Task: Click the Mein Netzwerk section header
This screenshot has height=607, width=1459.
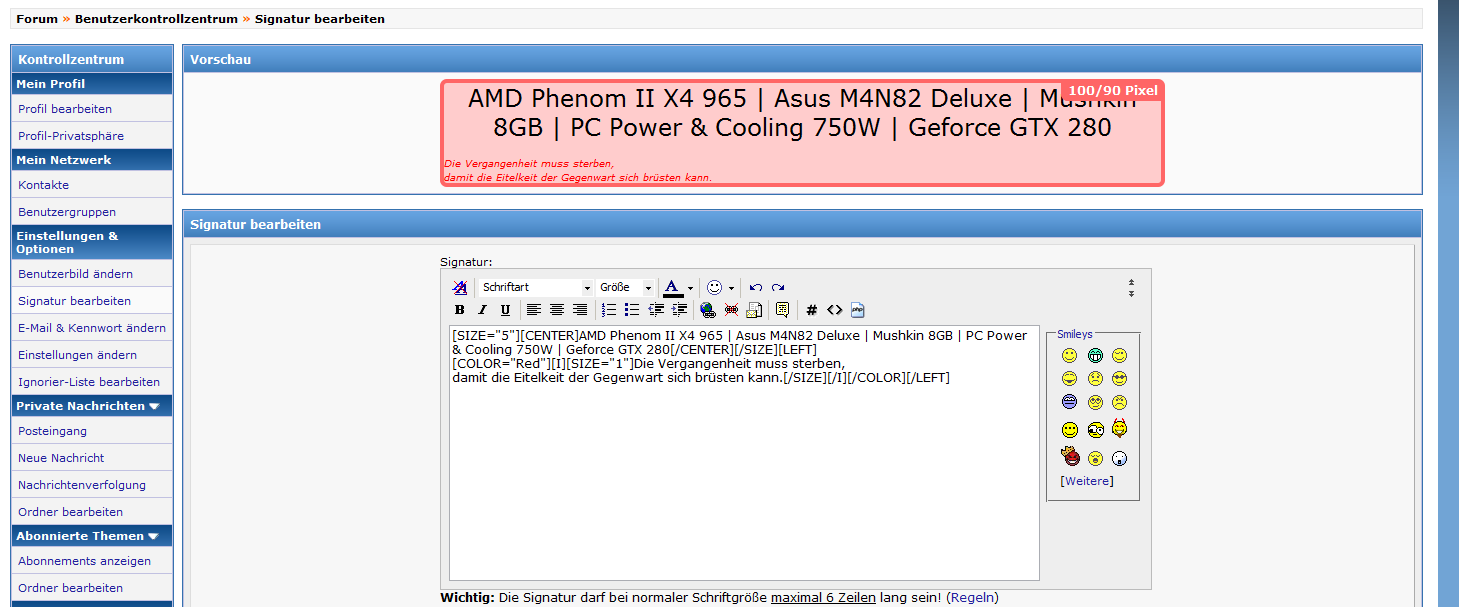Action: [x=92, y=160]
